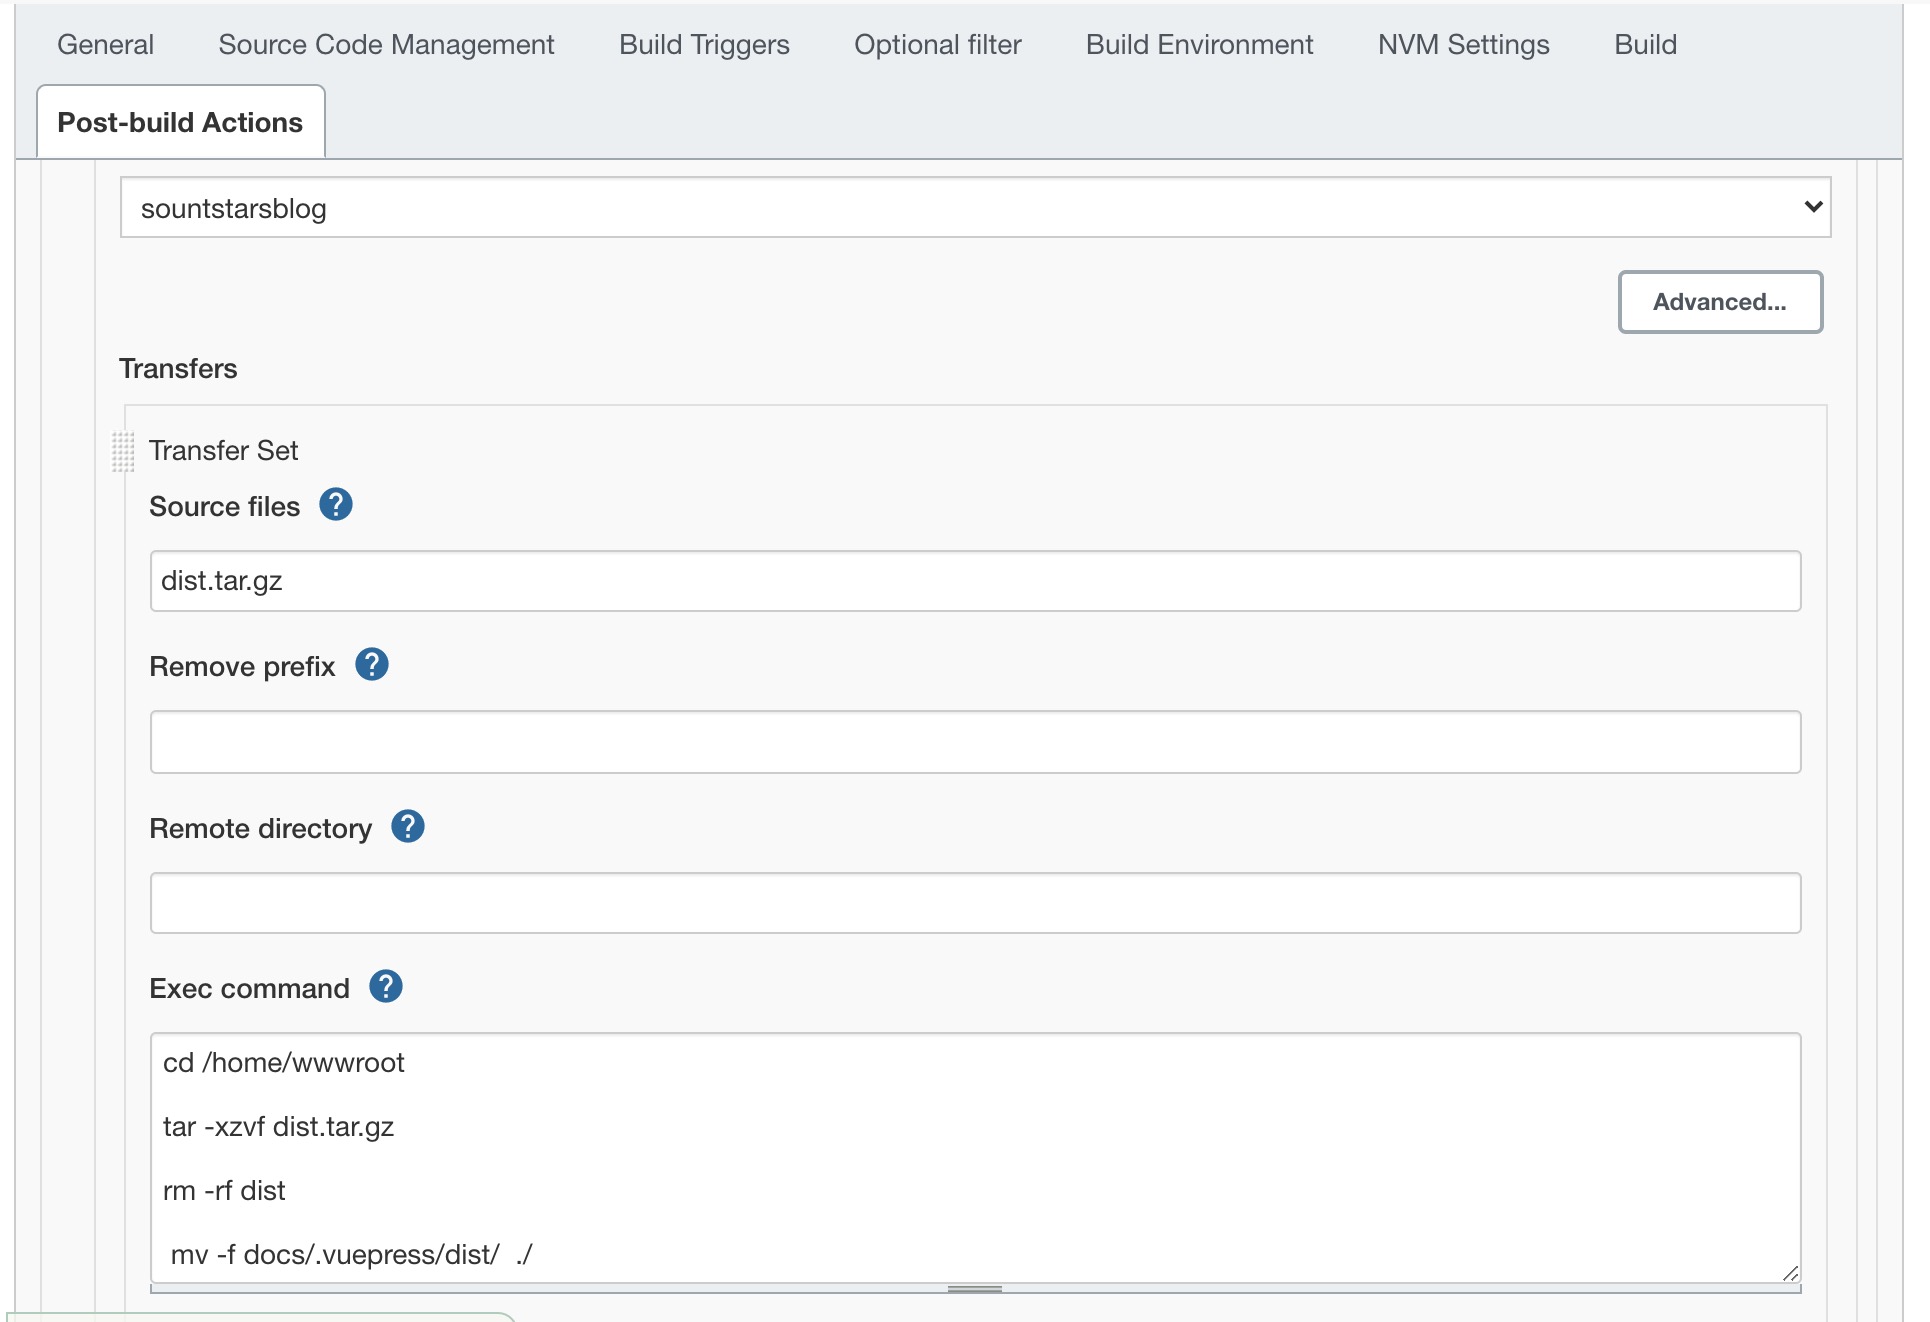Open the Source Code Management tab
This screenshot has height=1322, width=1930.
point(386,45)
